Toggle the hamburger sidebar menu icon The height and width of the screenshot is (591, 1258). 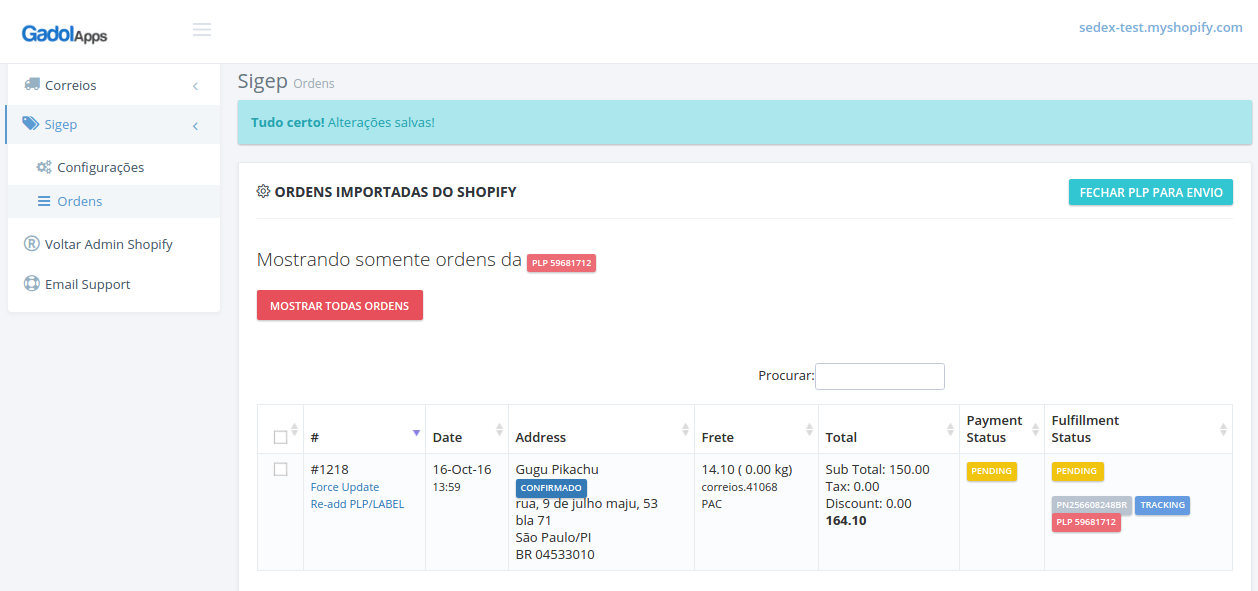pyautogui.click(x=202, y=30)
